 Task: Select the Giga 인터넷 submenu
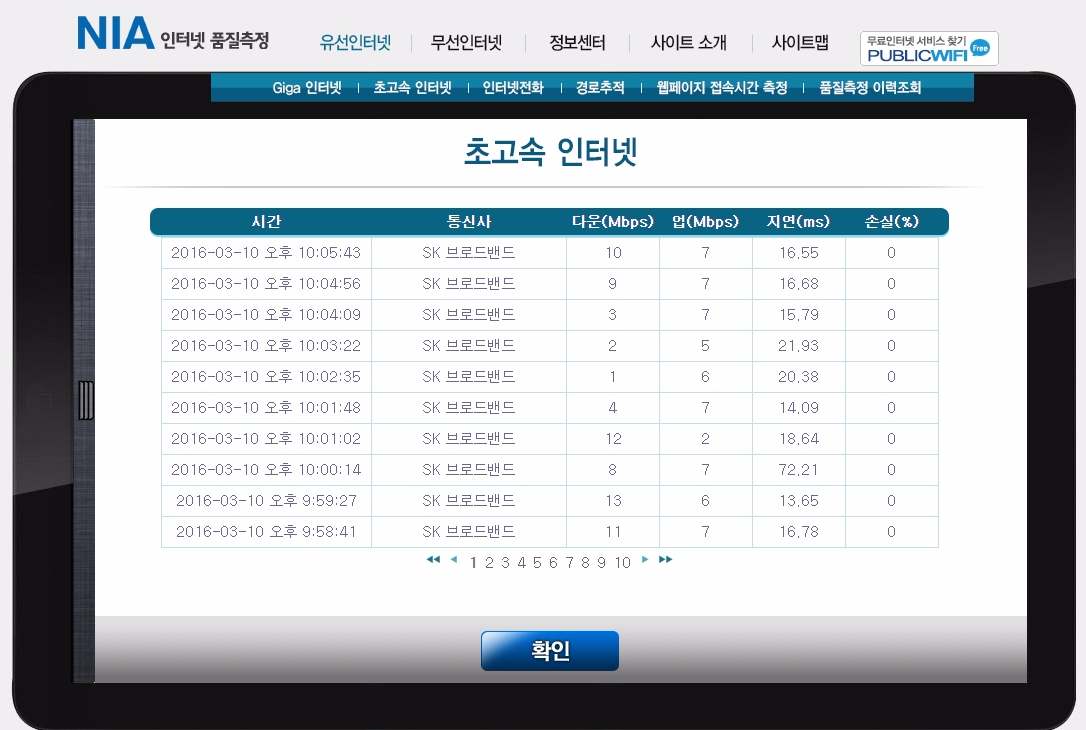click(307, 88)
